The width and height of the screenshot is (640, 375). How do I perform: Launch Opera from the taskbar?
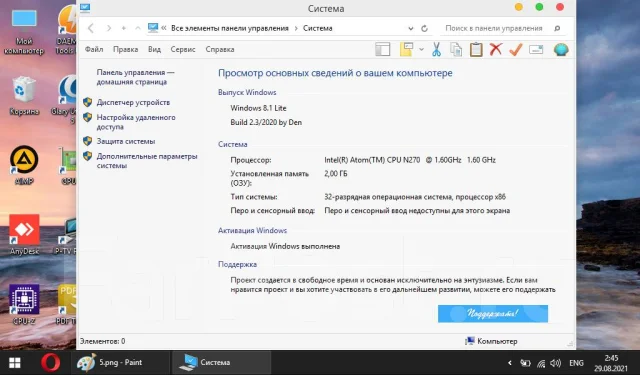pyautogui.click(x=51, y=362)
